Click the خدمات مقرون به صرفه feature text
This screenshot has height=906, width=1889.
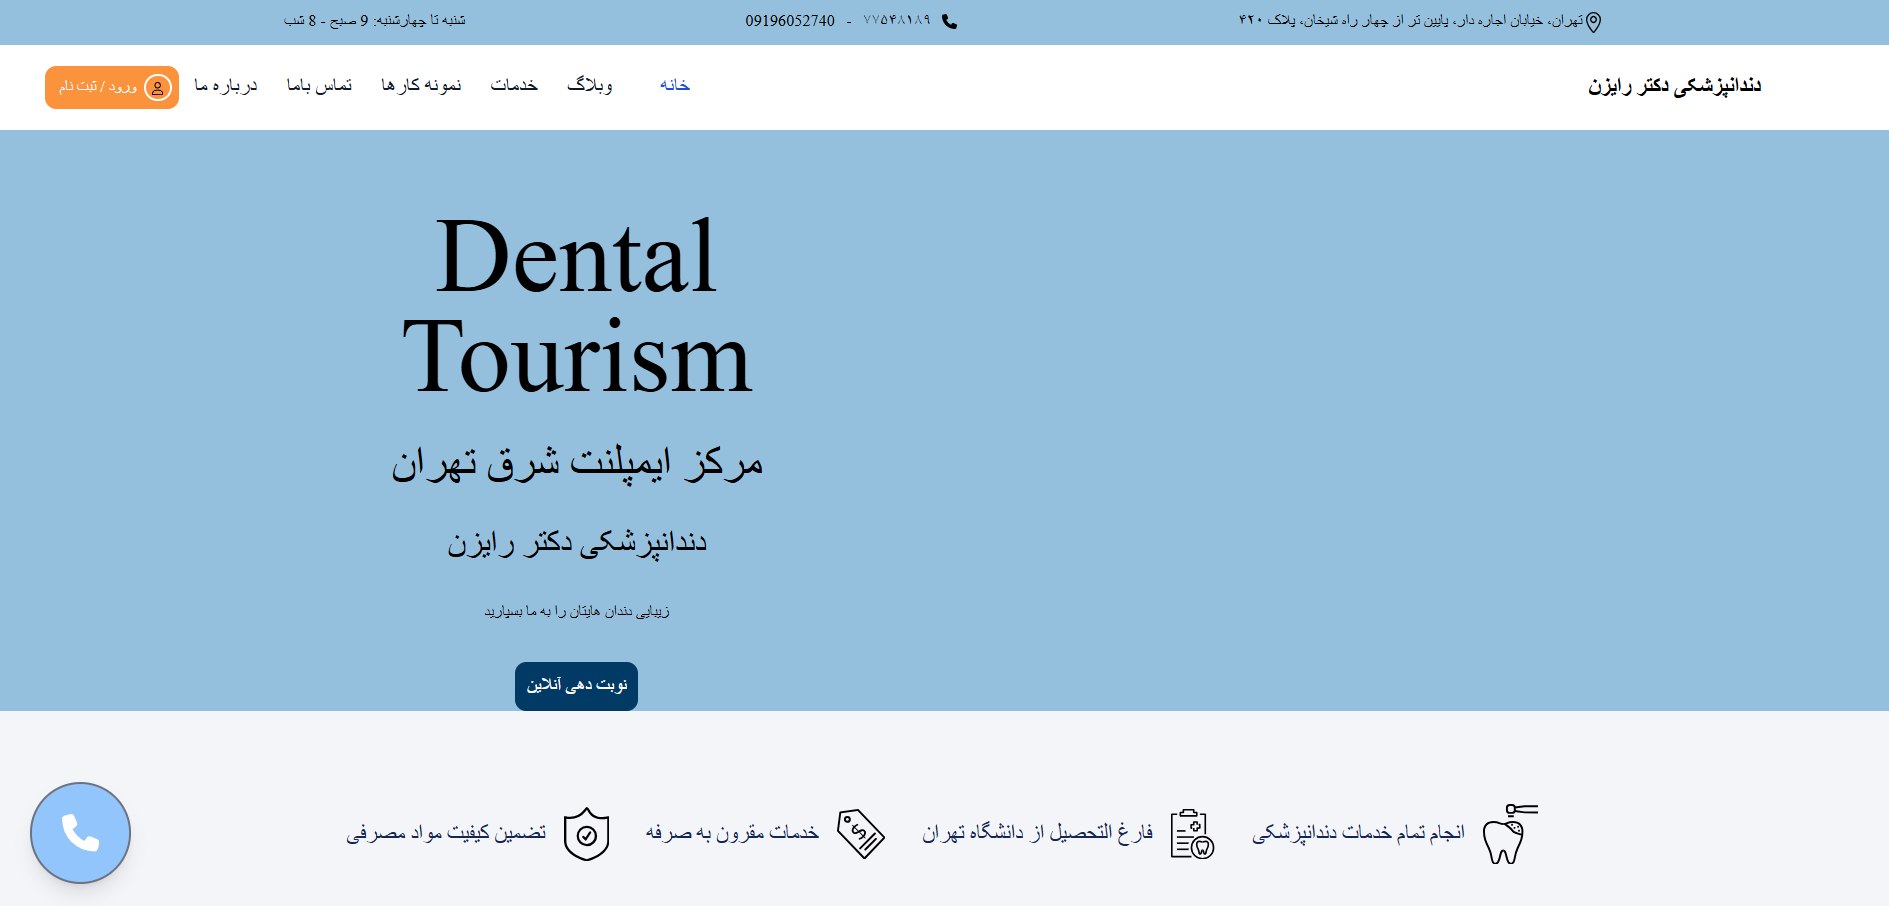pos(732,833)
